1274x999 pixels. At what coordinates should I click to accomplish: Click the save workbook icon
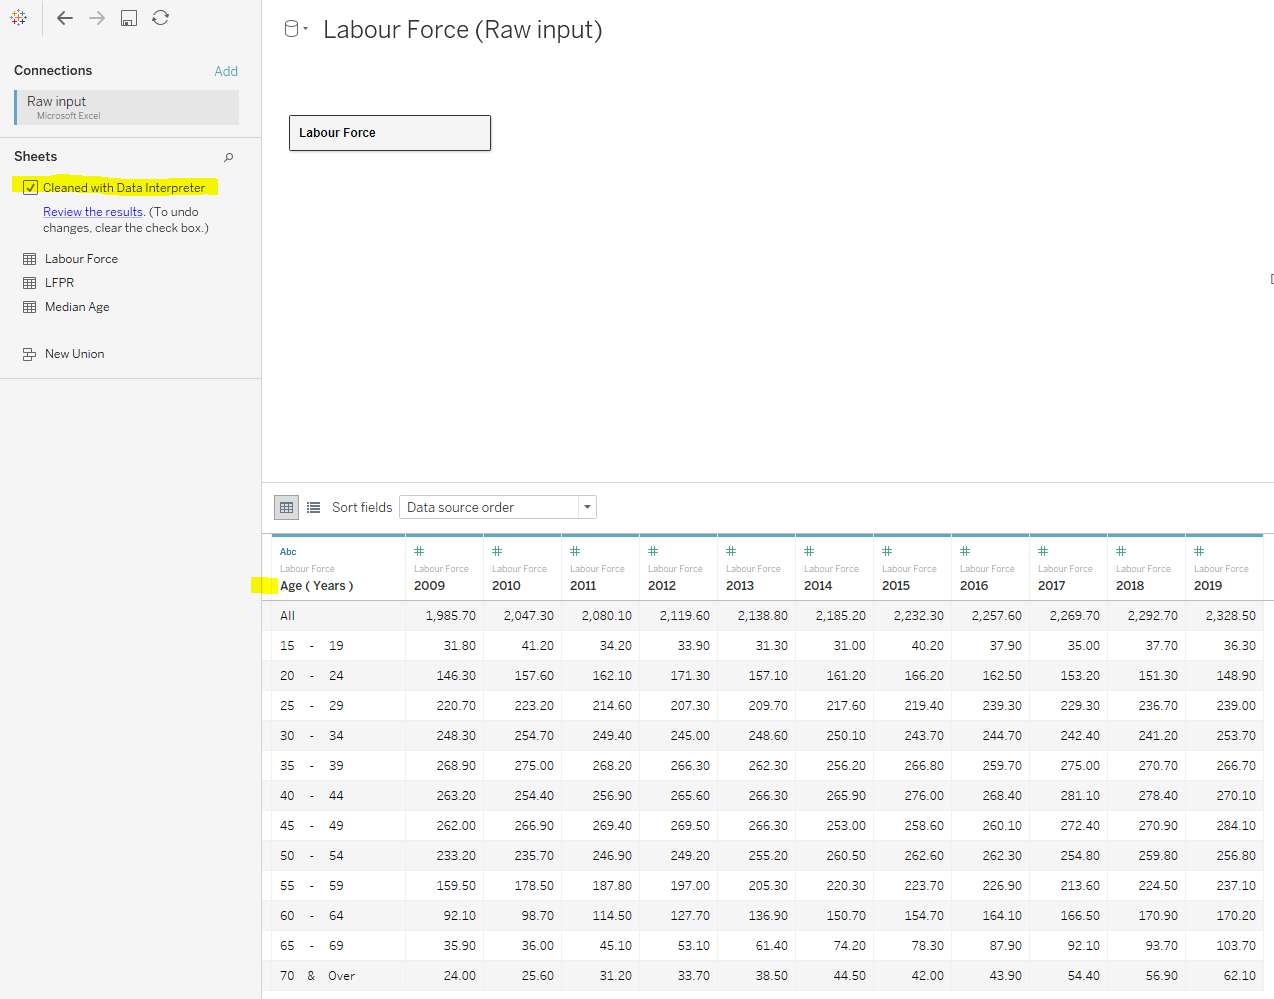point(128,17)
